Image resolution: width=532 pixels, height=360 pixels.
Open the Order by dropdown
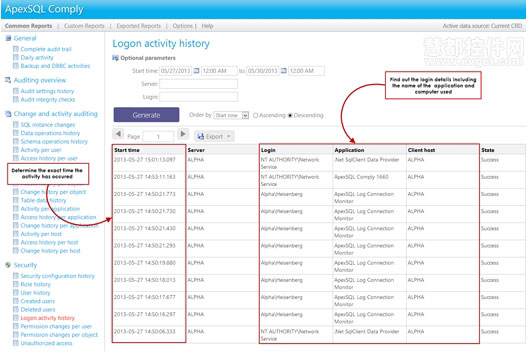[231, 115]
